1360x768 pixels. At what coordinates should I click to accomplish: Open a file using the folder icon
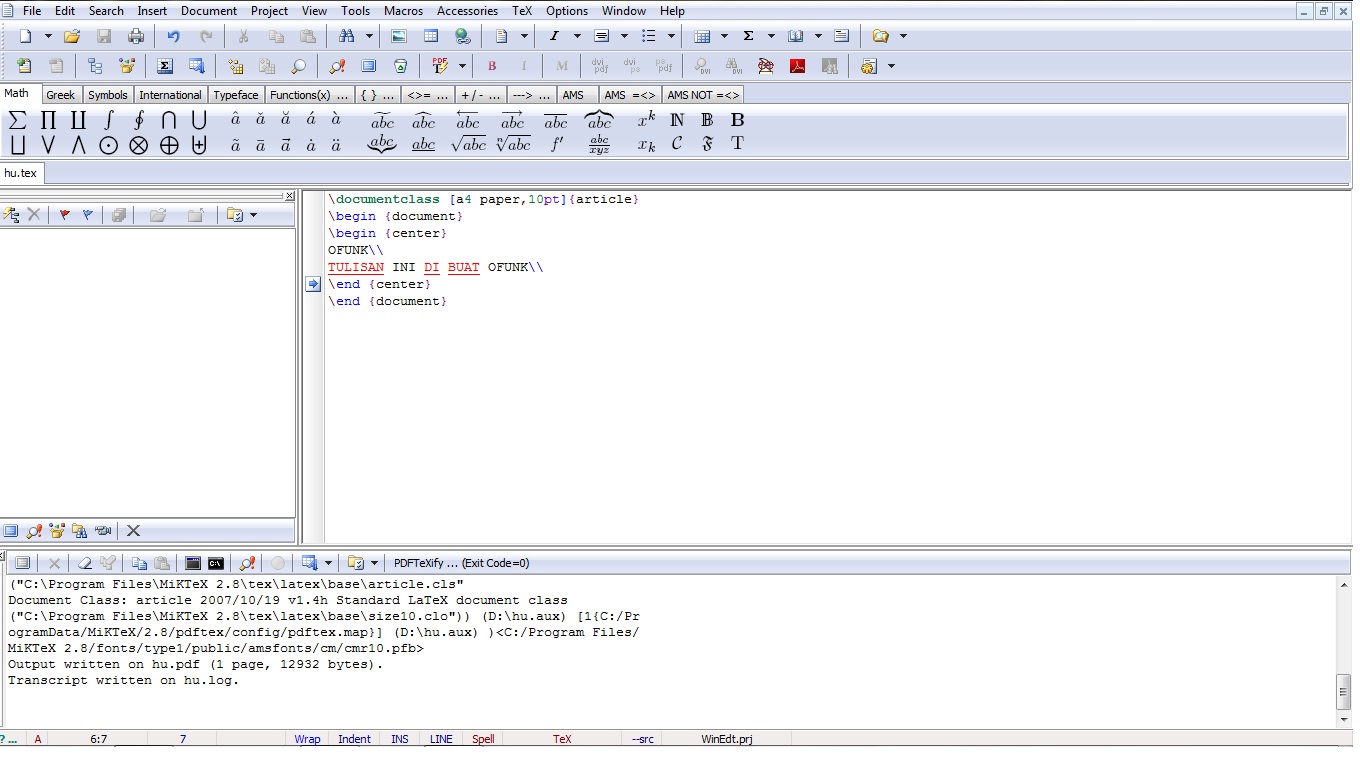[x=72, y=37]
